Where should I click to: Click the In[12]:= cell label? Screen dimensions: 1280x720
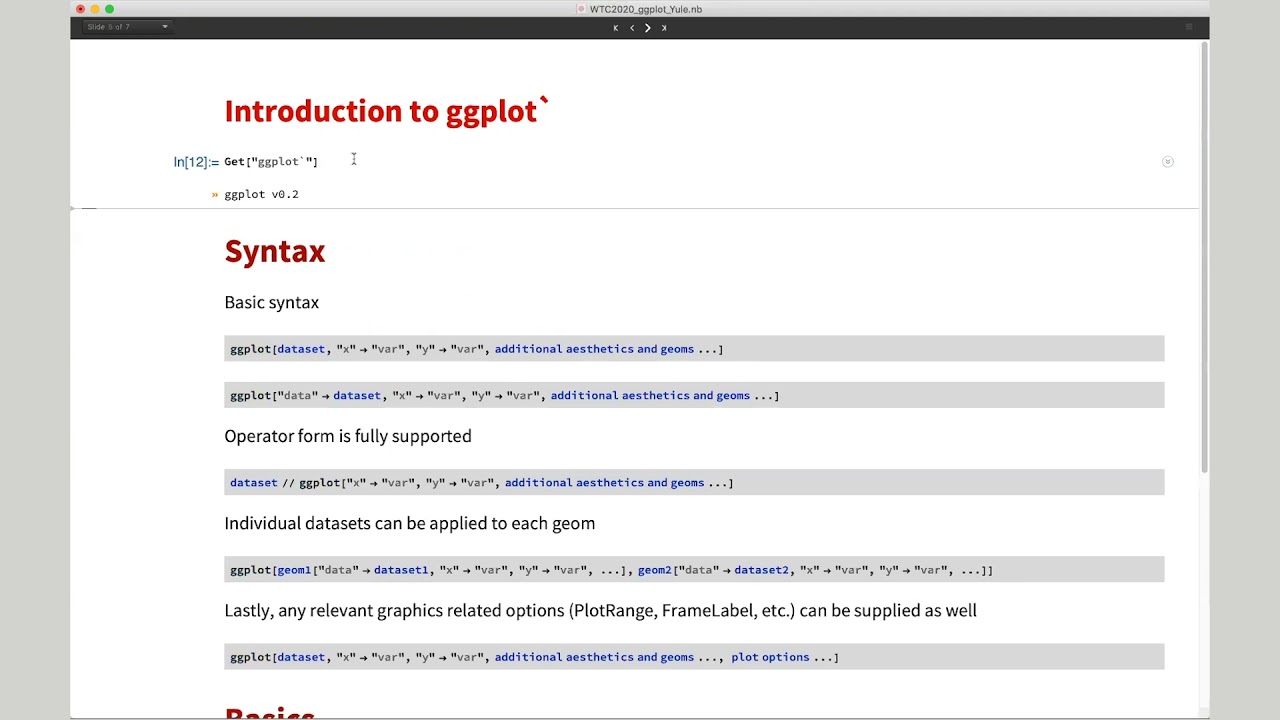196,162
